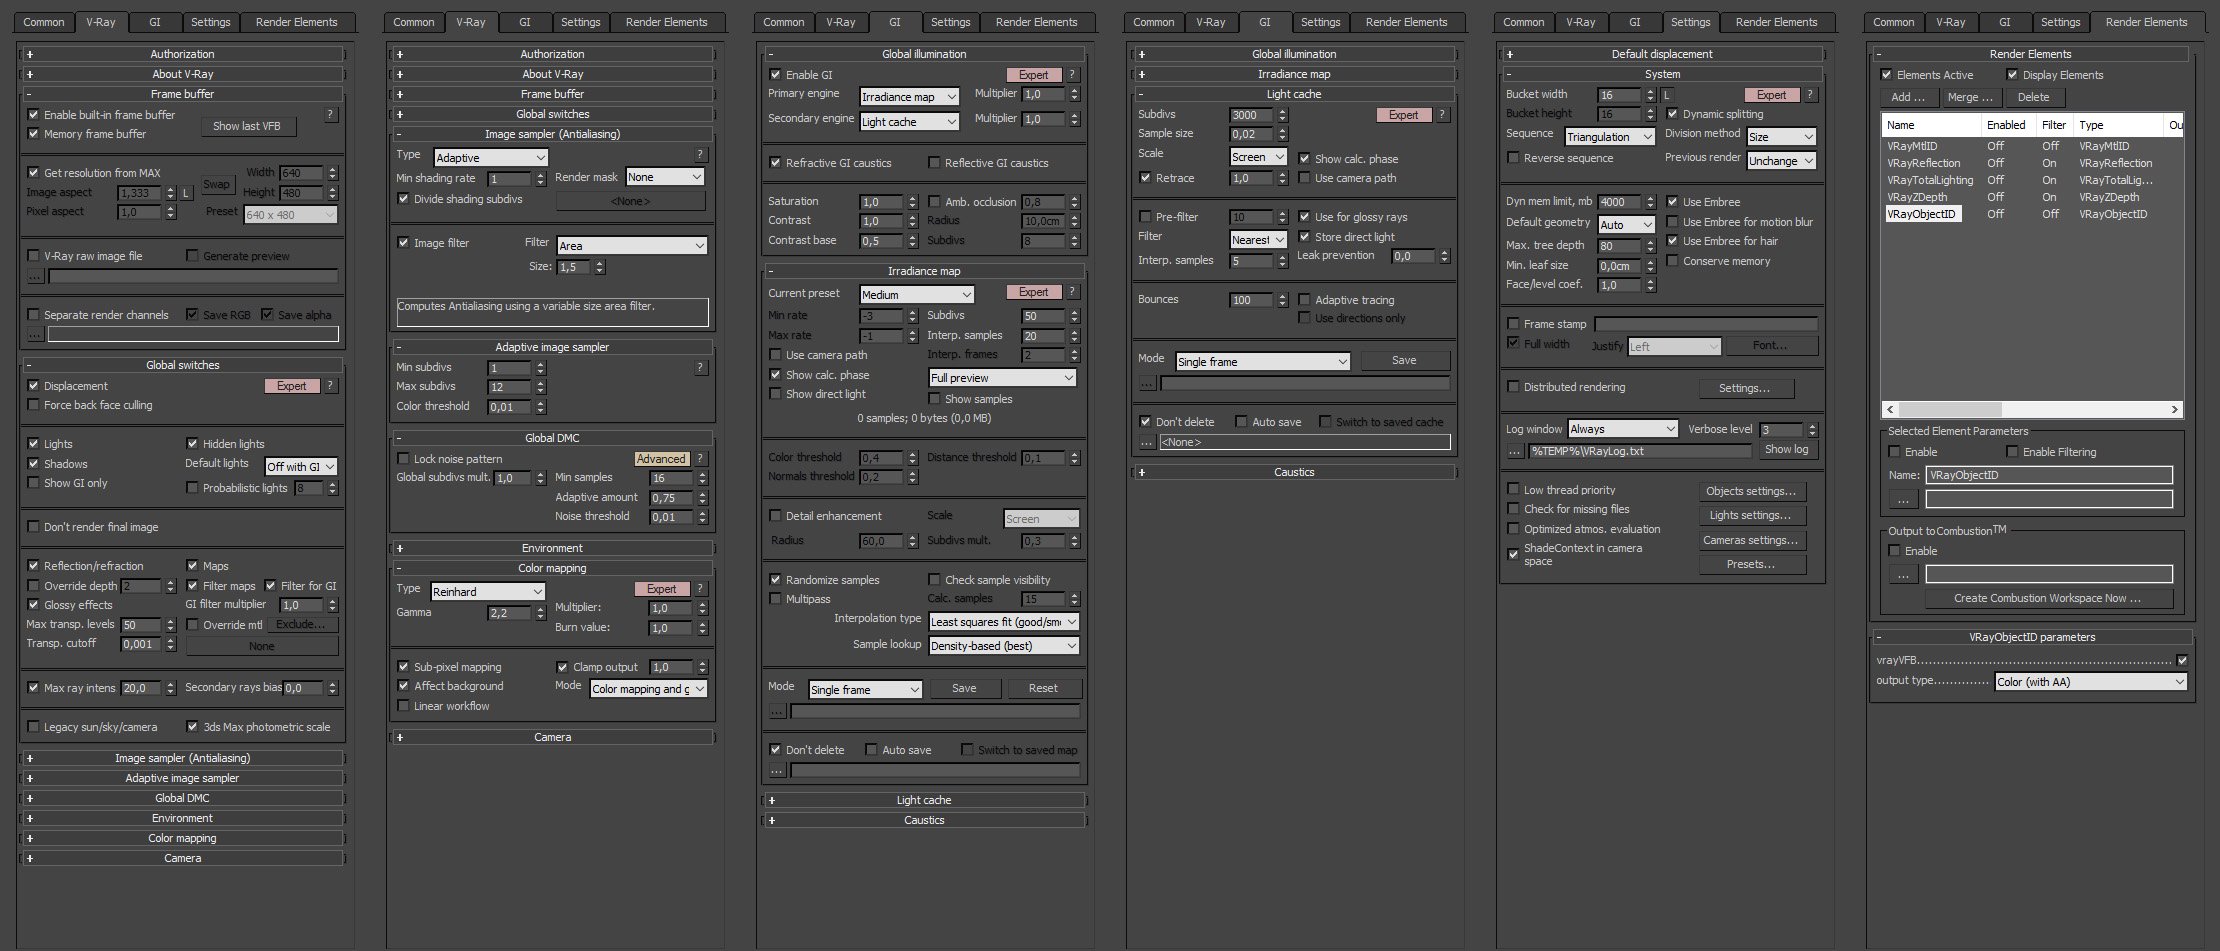
Task: Open browse '...' under Switch to saved map
Action: click(x=777, y=770)
